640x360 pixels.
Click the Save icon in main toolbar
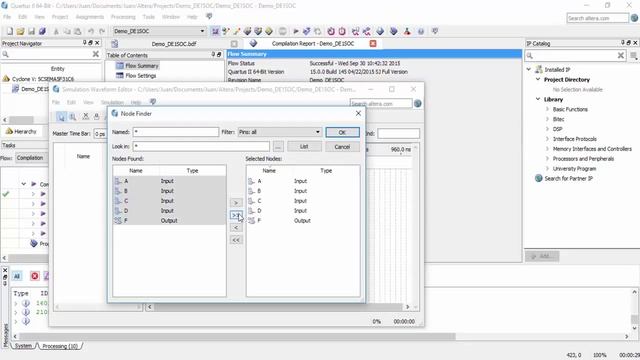click(x=31, y=31)
